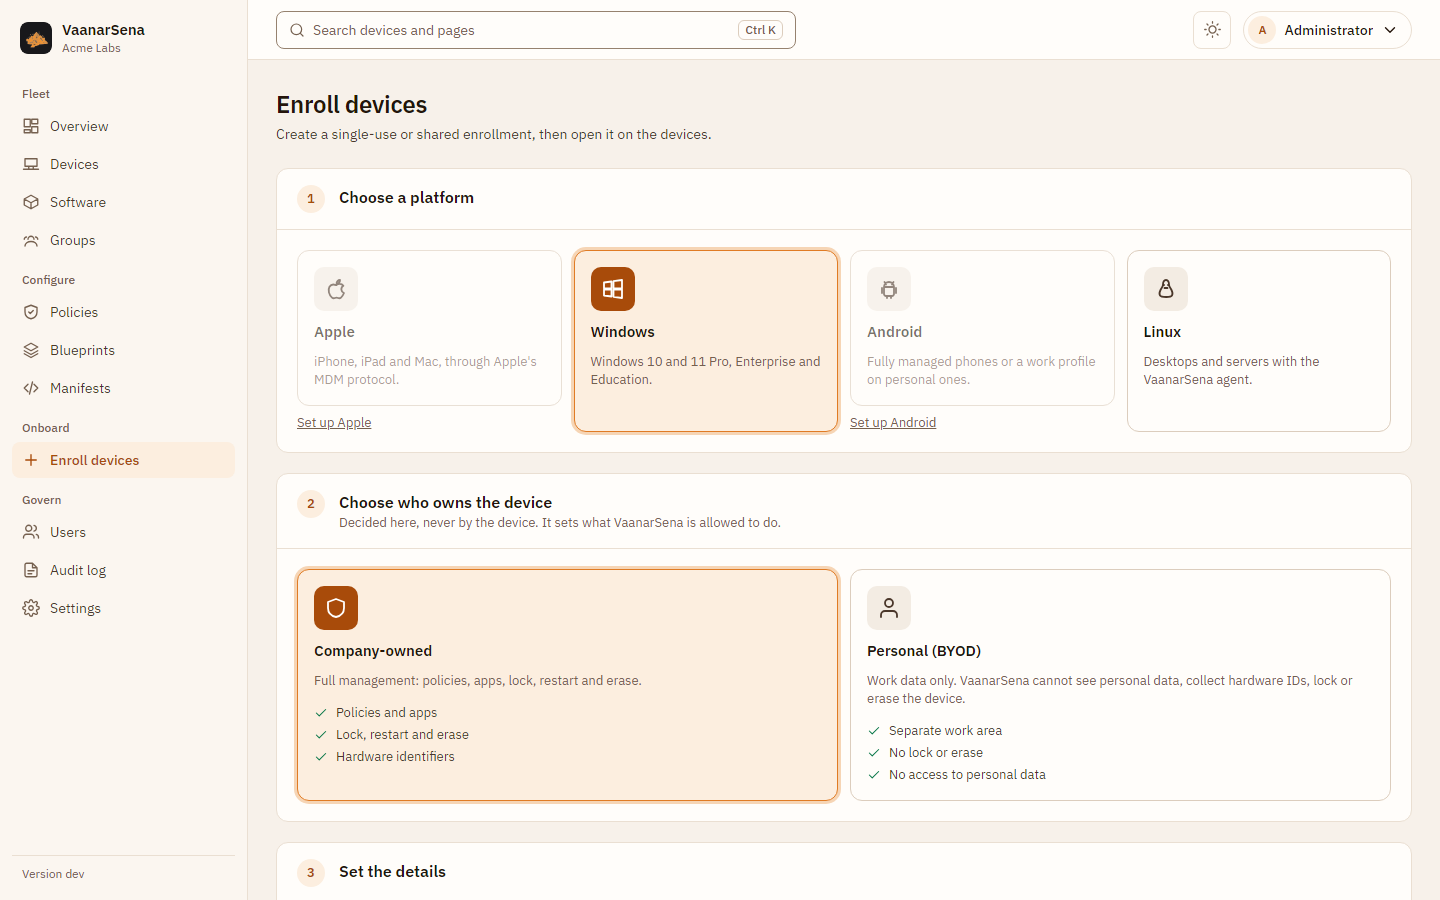Click the Manifests code icon in sidebar
The image size is (1440, 900).
pos(31,388)
